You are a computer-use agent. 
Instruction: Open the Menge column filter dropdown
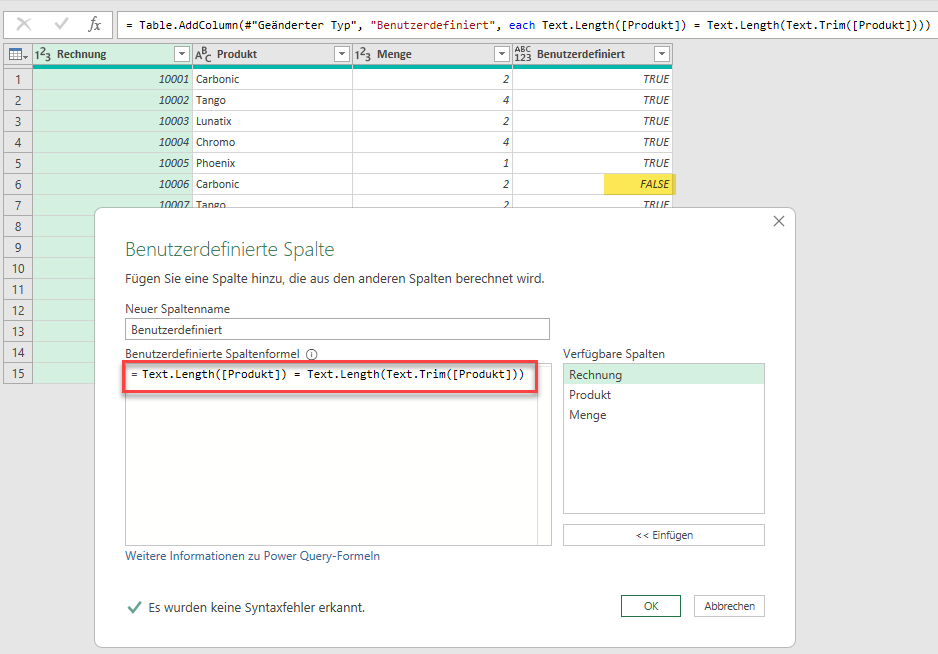(x=501, y=54)
